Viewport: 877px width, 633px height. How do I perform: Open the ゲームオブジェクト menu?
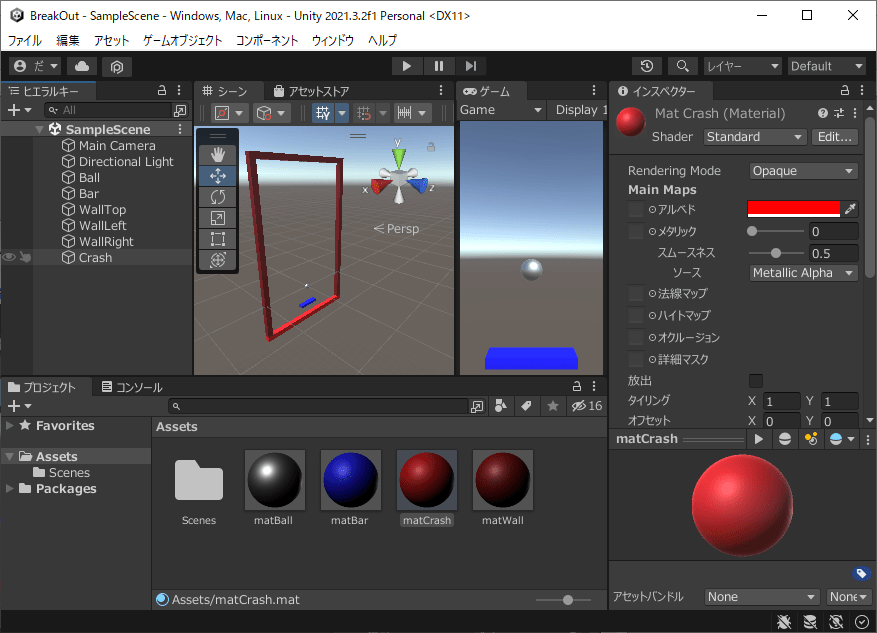coord(182,41)
